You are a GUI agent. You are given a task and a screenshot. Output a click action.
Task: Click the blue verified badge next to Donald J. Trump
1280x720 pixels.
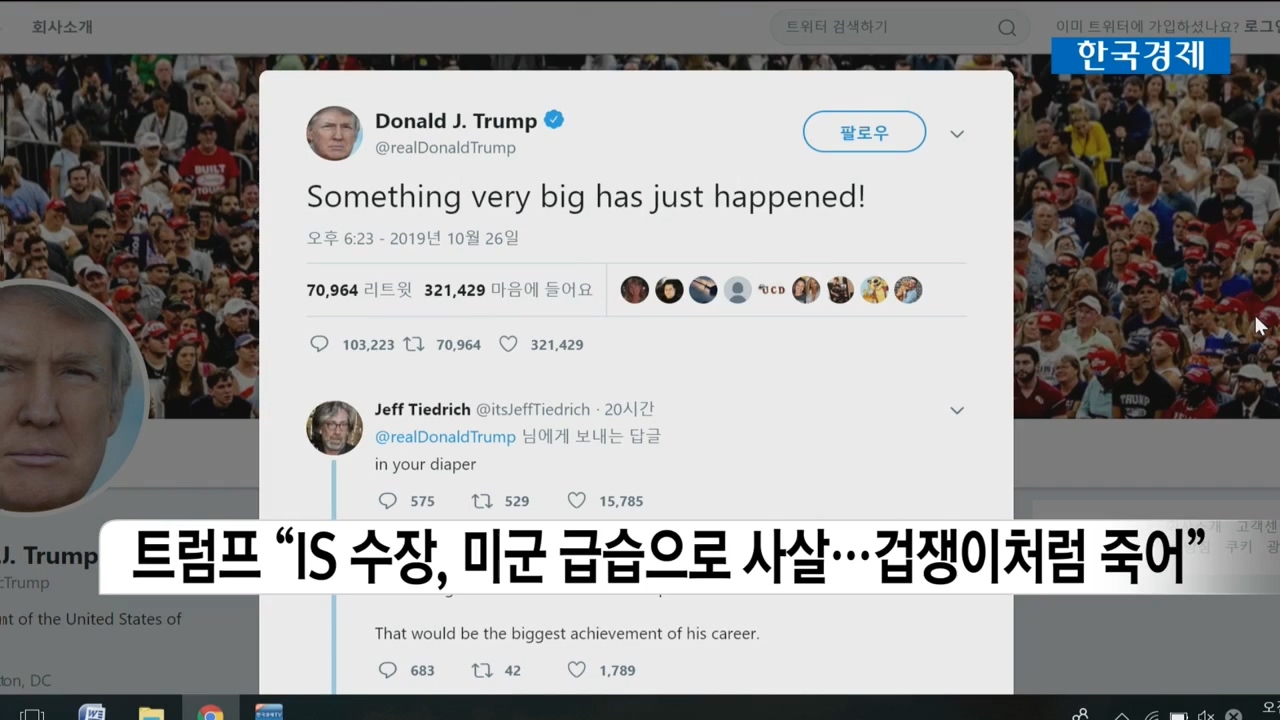pos(554,120)
